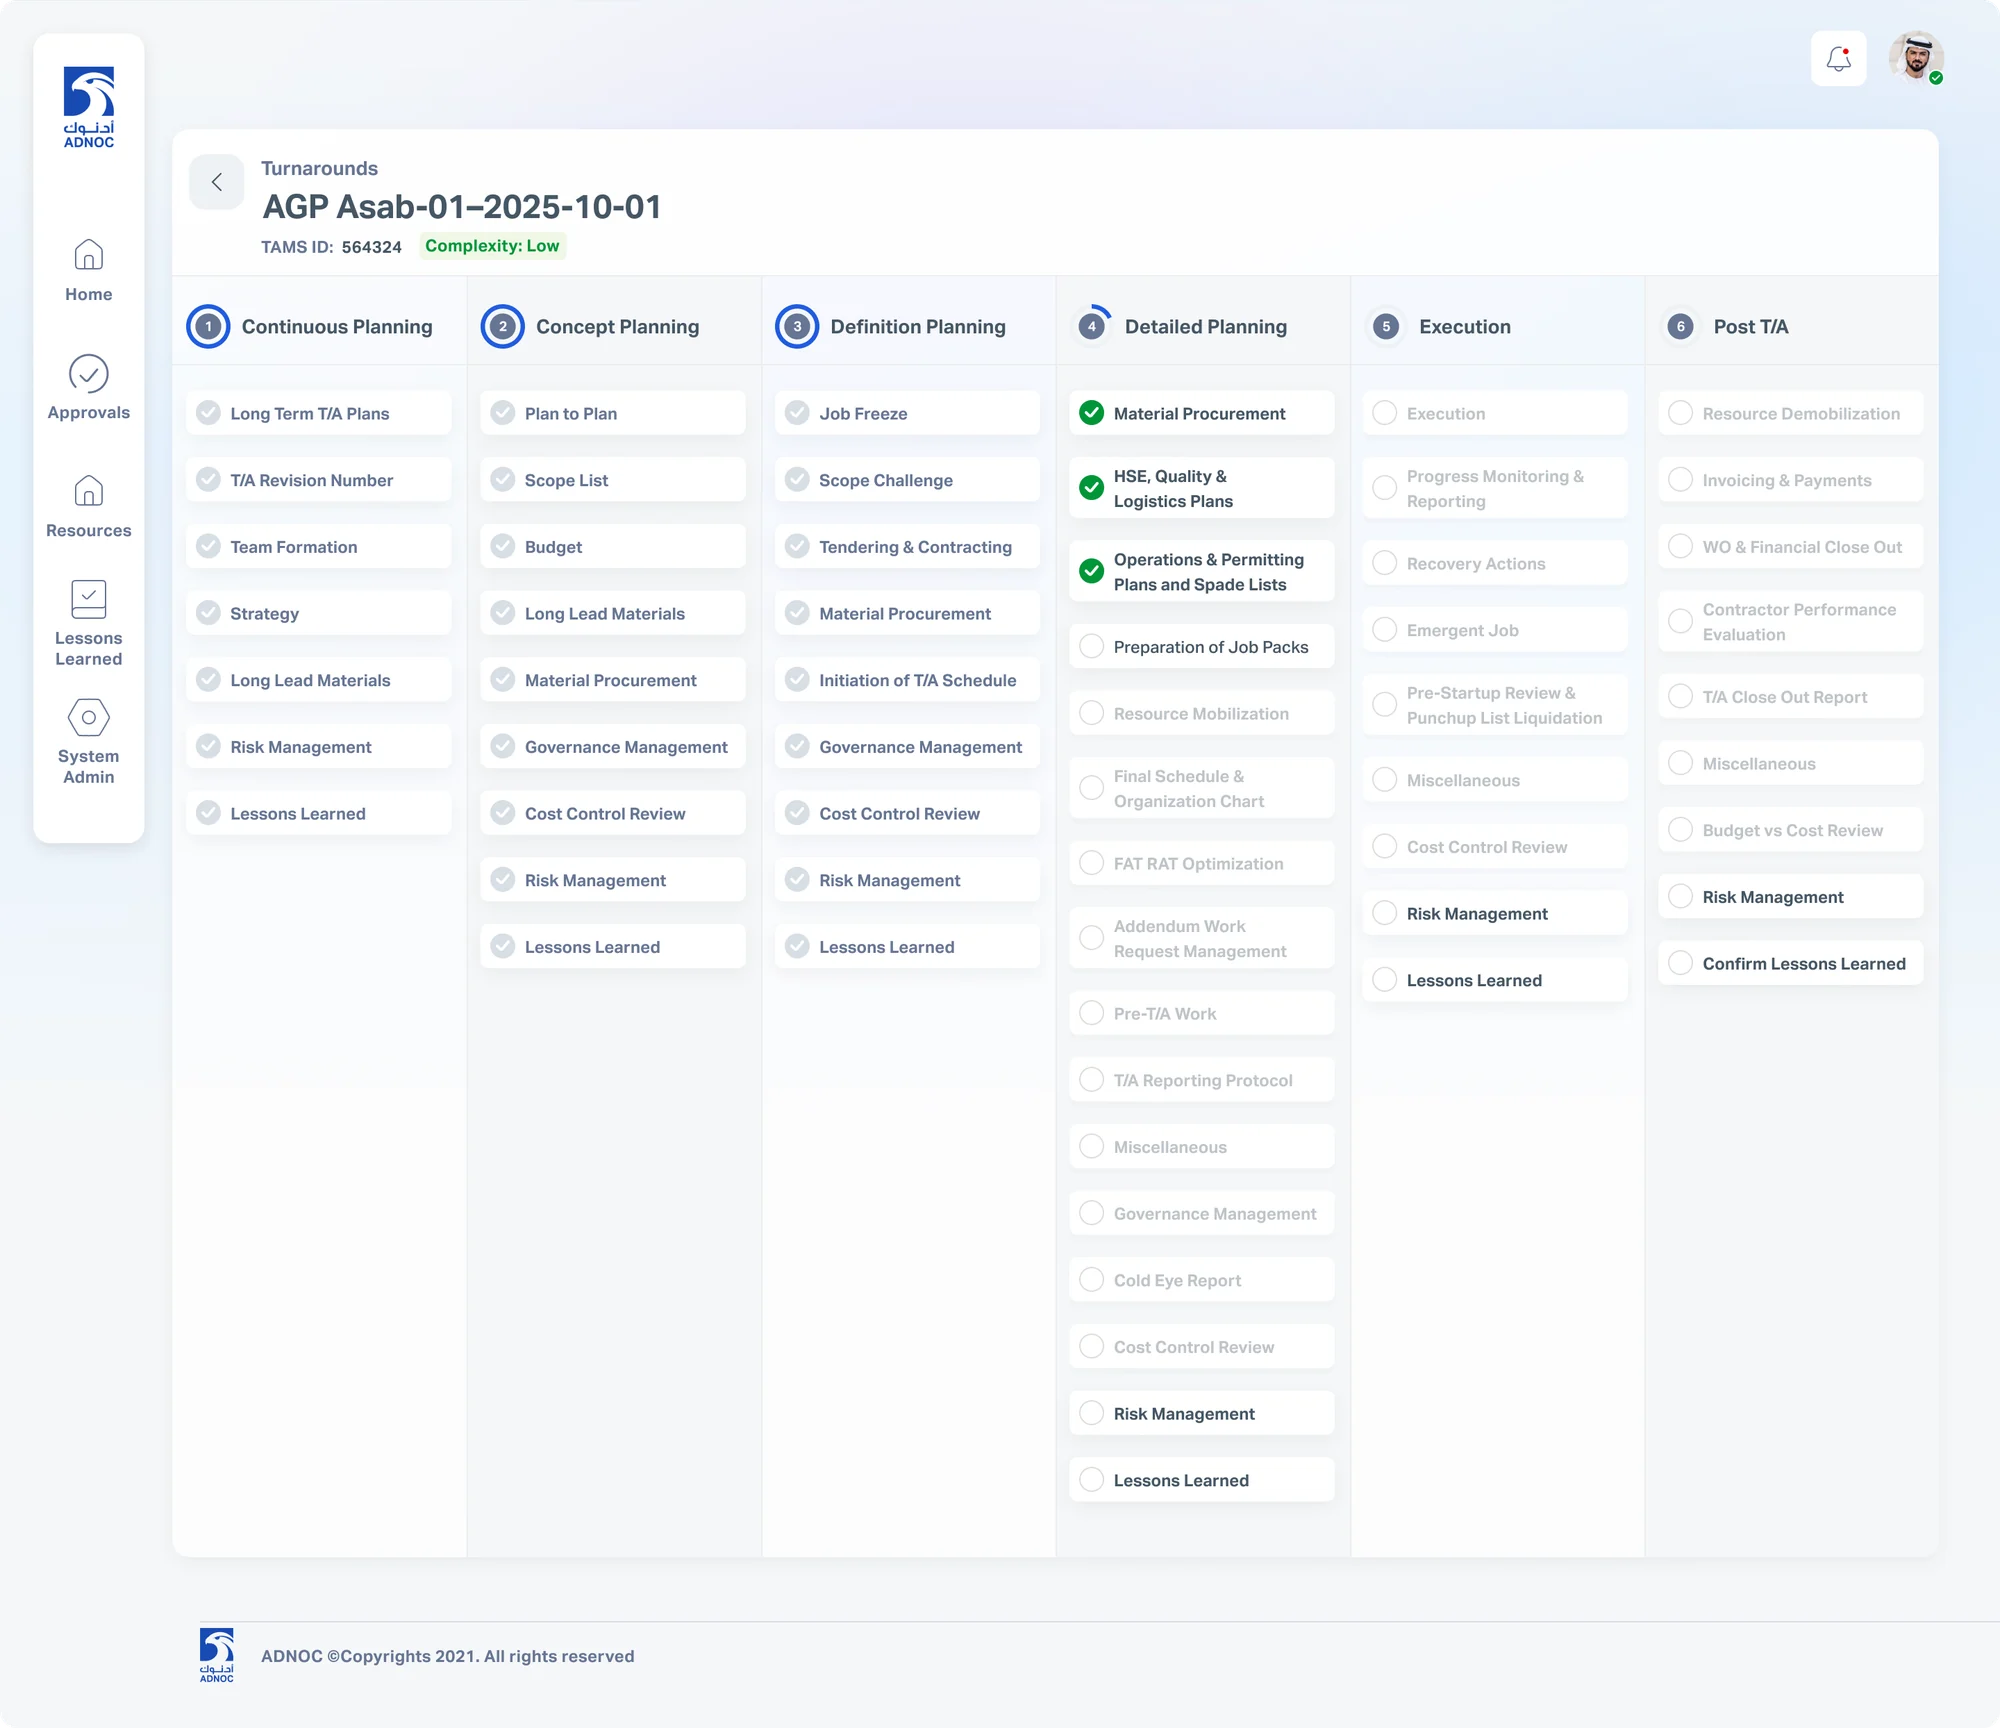
Task: Open the Emergent Job card
Action: click(x=1495, y=630)
